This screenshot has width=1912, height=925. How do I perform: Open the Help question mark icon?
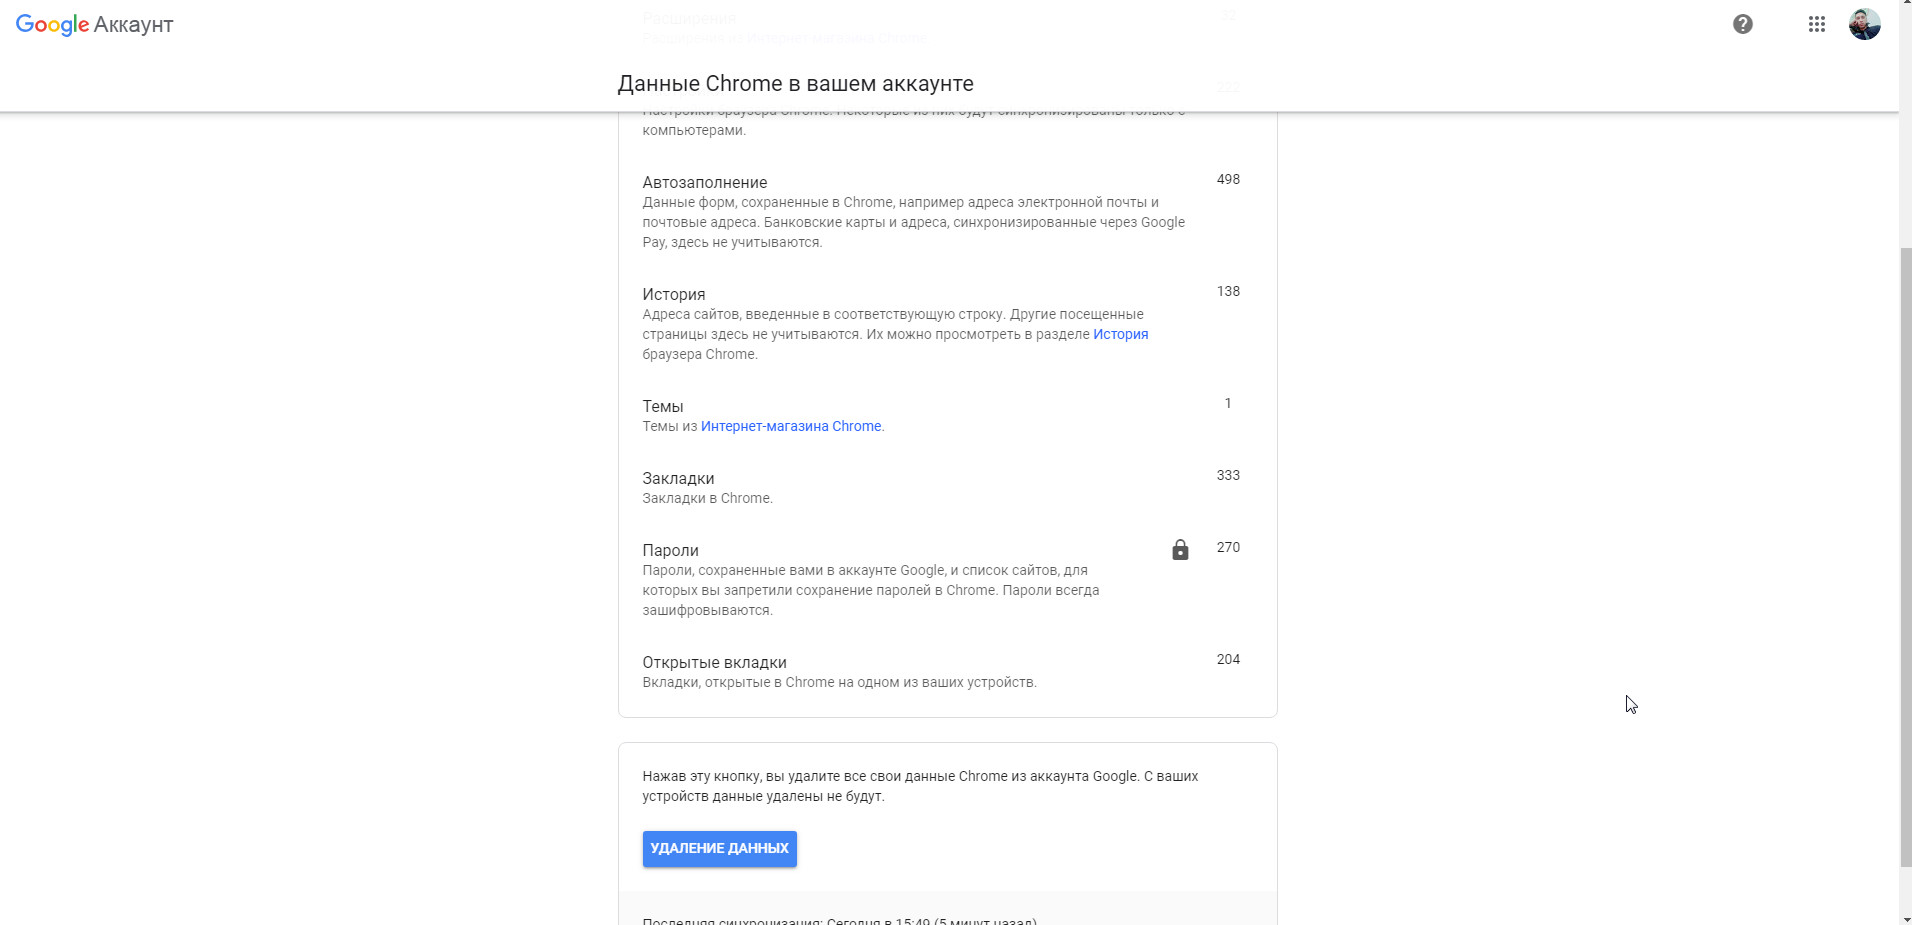pyautogui.click(x=1742, y=24)
